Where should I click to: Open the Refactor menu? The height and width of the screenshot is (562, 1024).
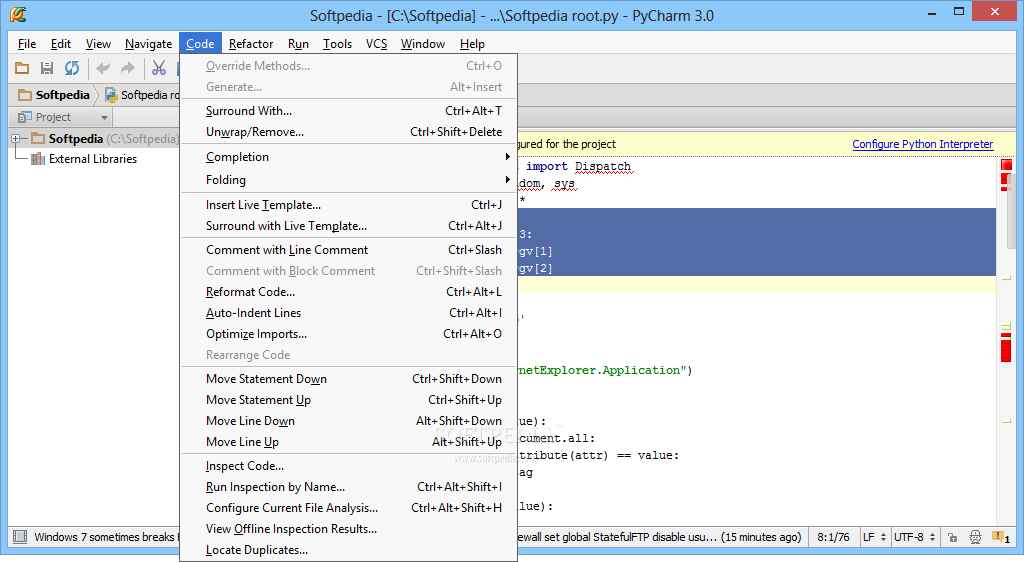pos(251,44)
